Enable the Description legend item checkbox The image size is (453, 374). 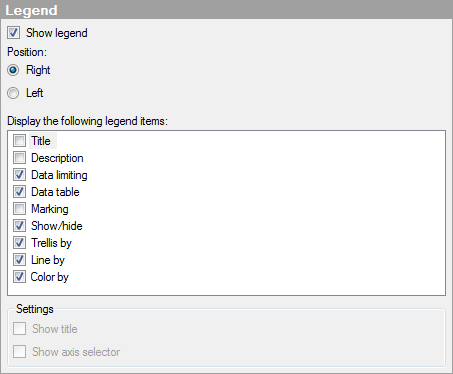tap(19, 158)
